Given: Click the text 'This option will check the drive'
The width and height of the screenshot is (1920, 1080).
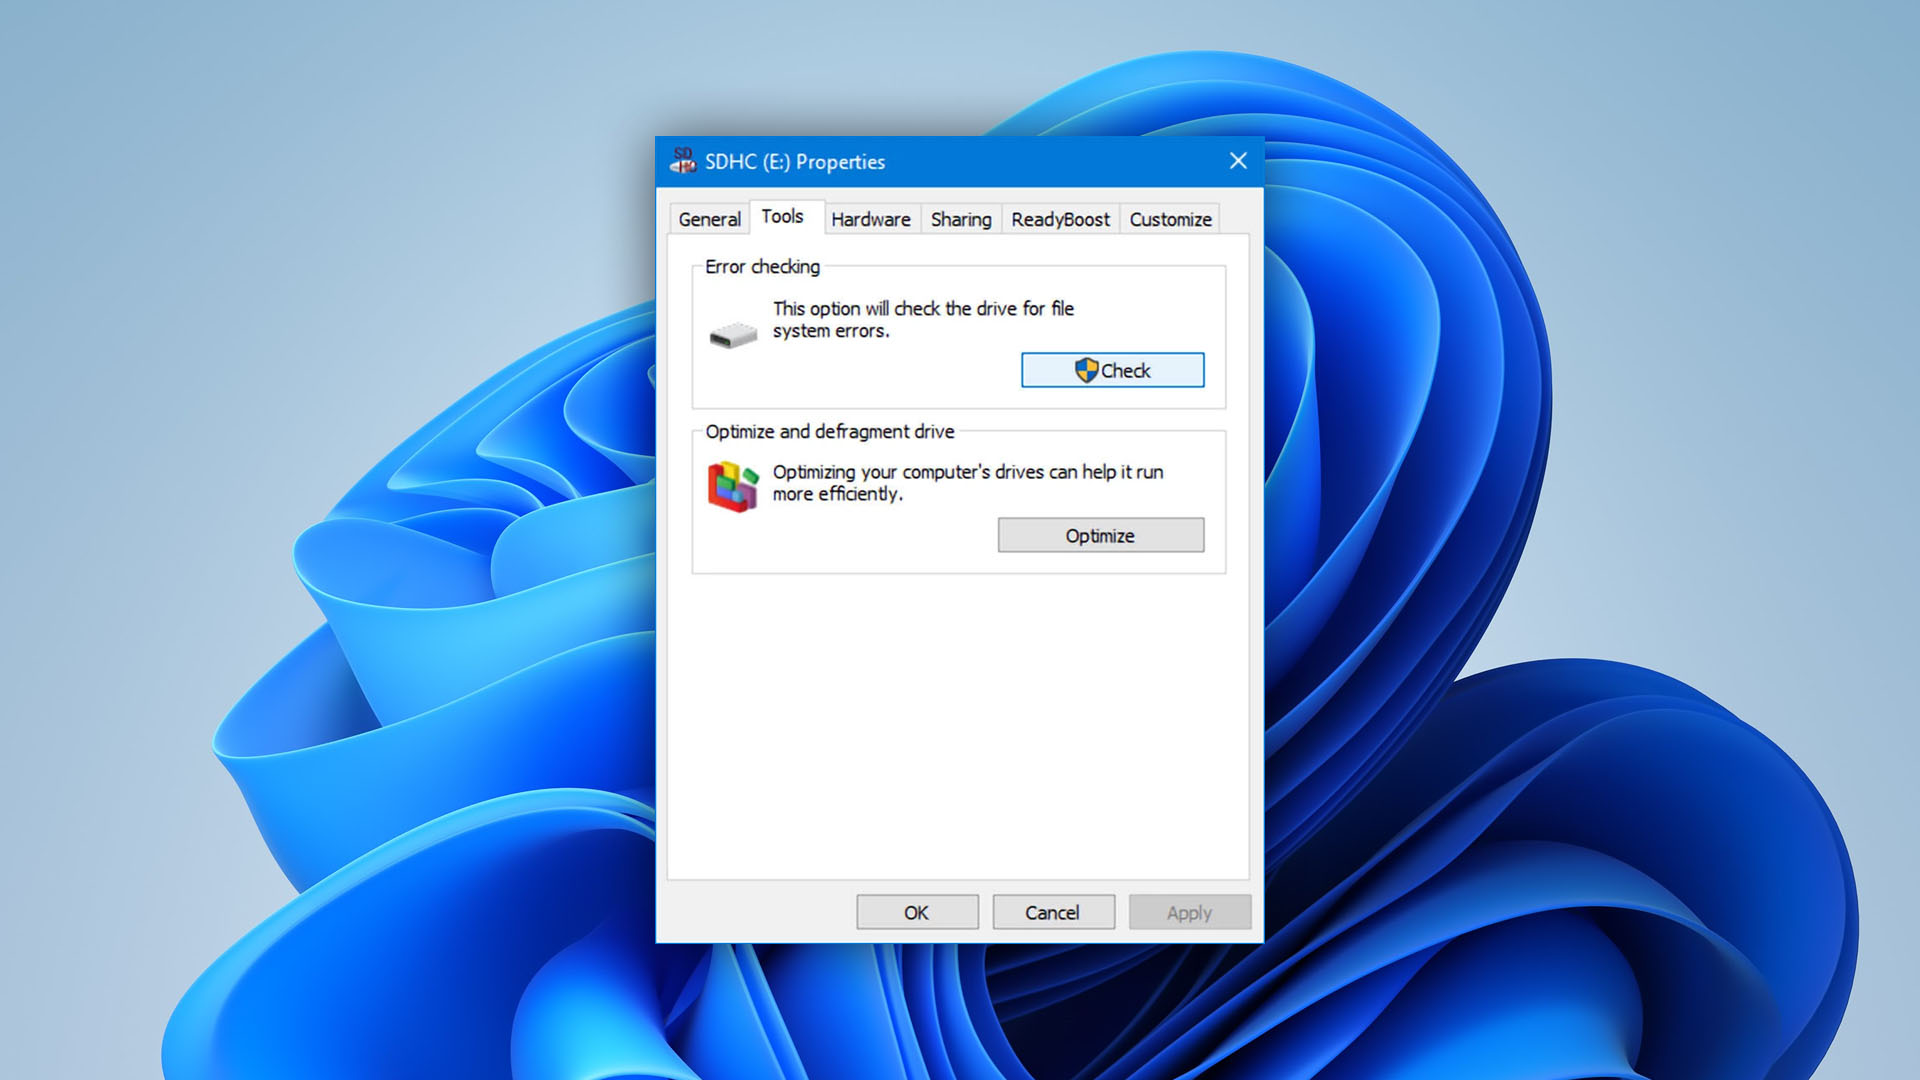Looking at the screenshot, I should point(895,308).
